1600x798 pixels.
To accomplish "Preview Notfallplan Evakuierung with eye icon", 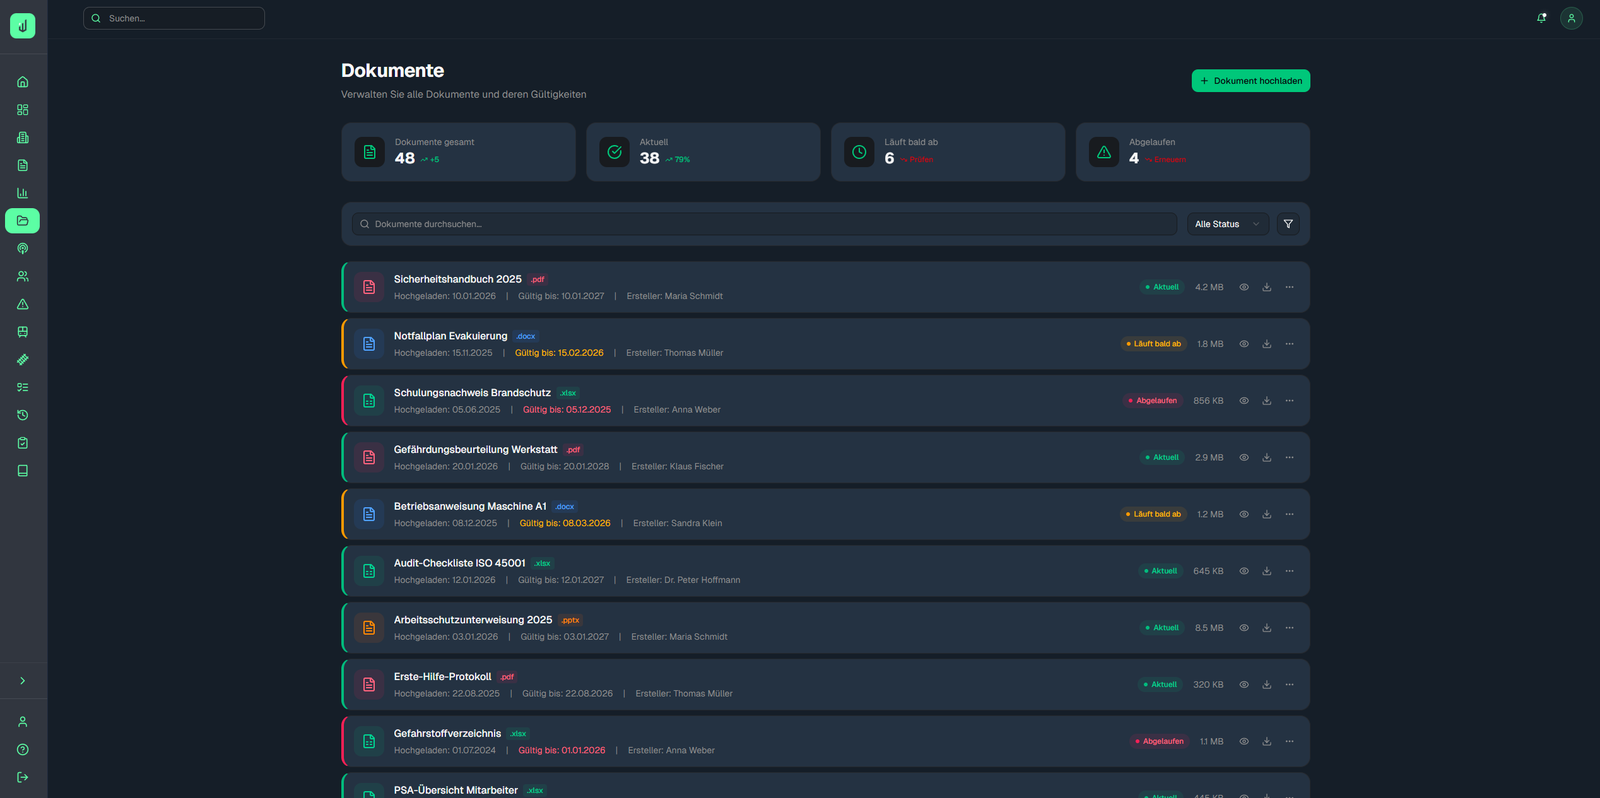I will pos(1244,344).
